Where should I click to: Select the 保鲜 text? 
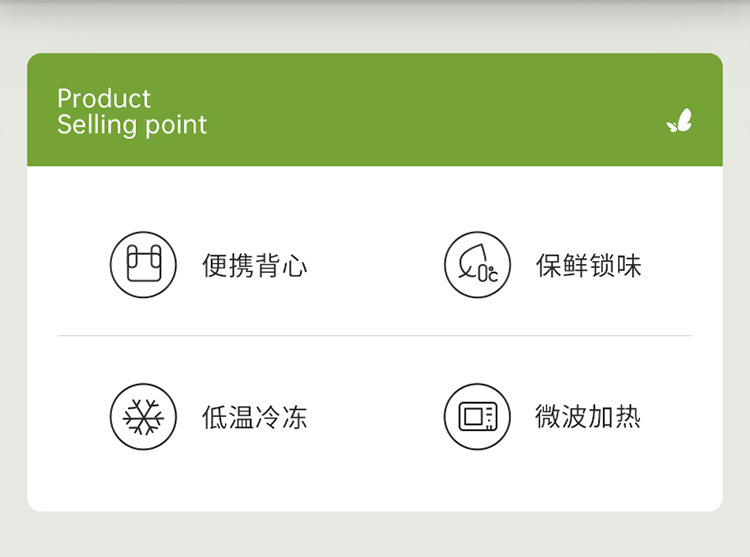tap(562, 265)
